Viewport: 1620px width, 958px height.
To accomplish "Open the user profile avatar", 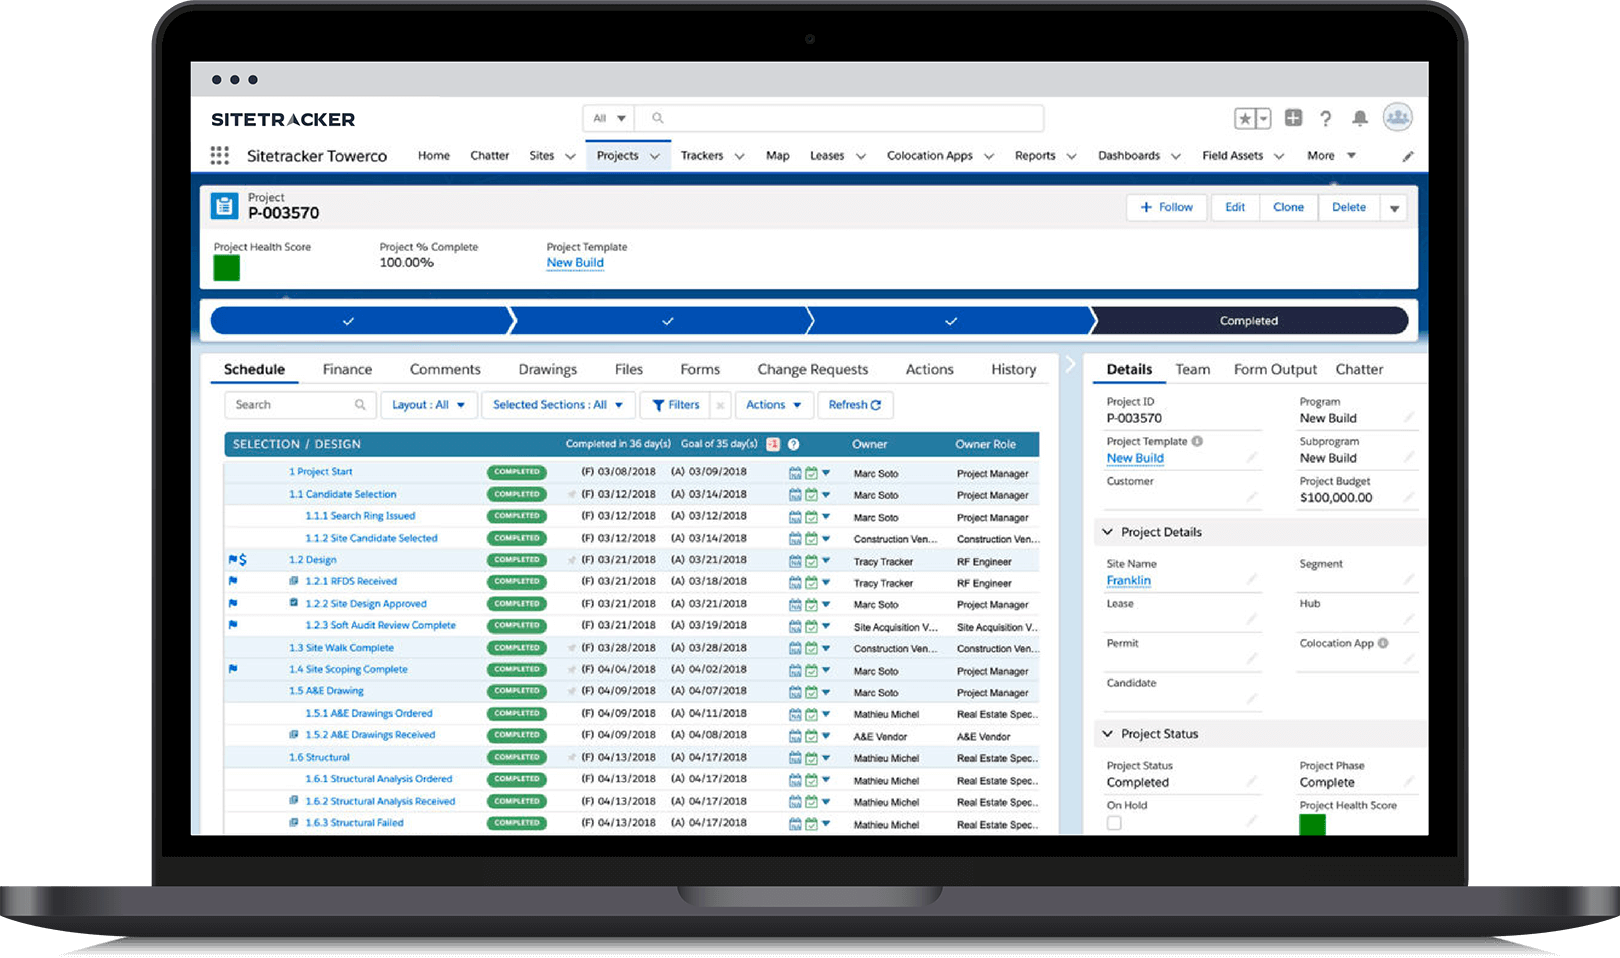I will pos(1398,117).
